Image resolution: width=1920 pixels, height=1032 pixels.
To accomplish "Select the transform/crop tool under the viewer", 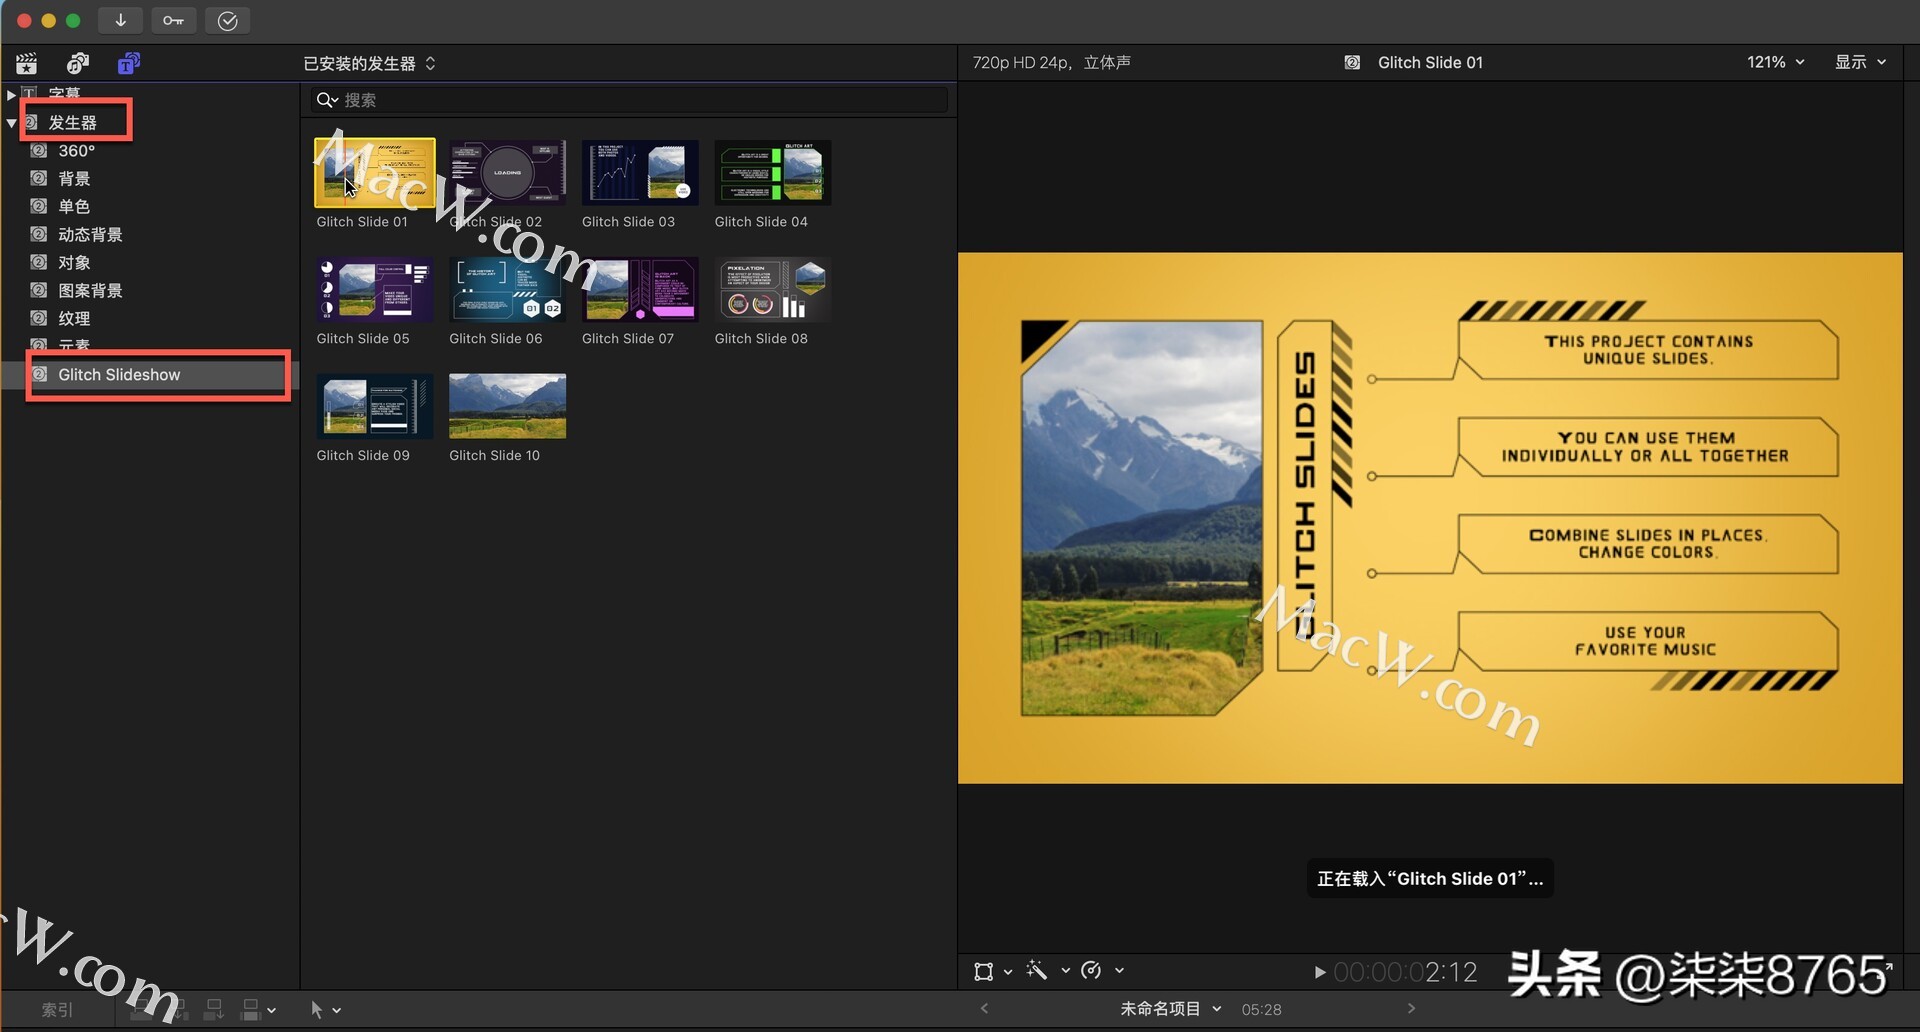I will 985,970.
